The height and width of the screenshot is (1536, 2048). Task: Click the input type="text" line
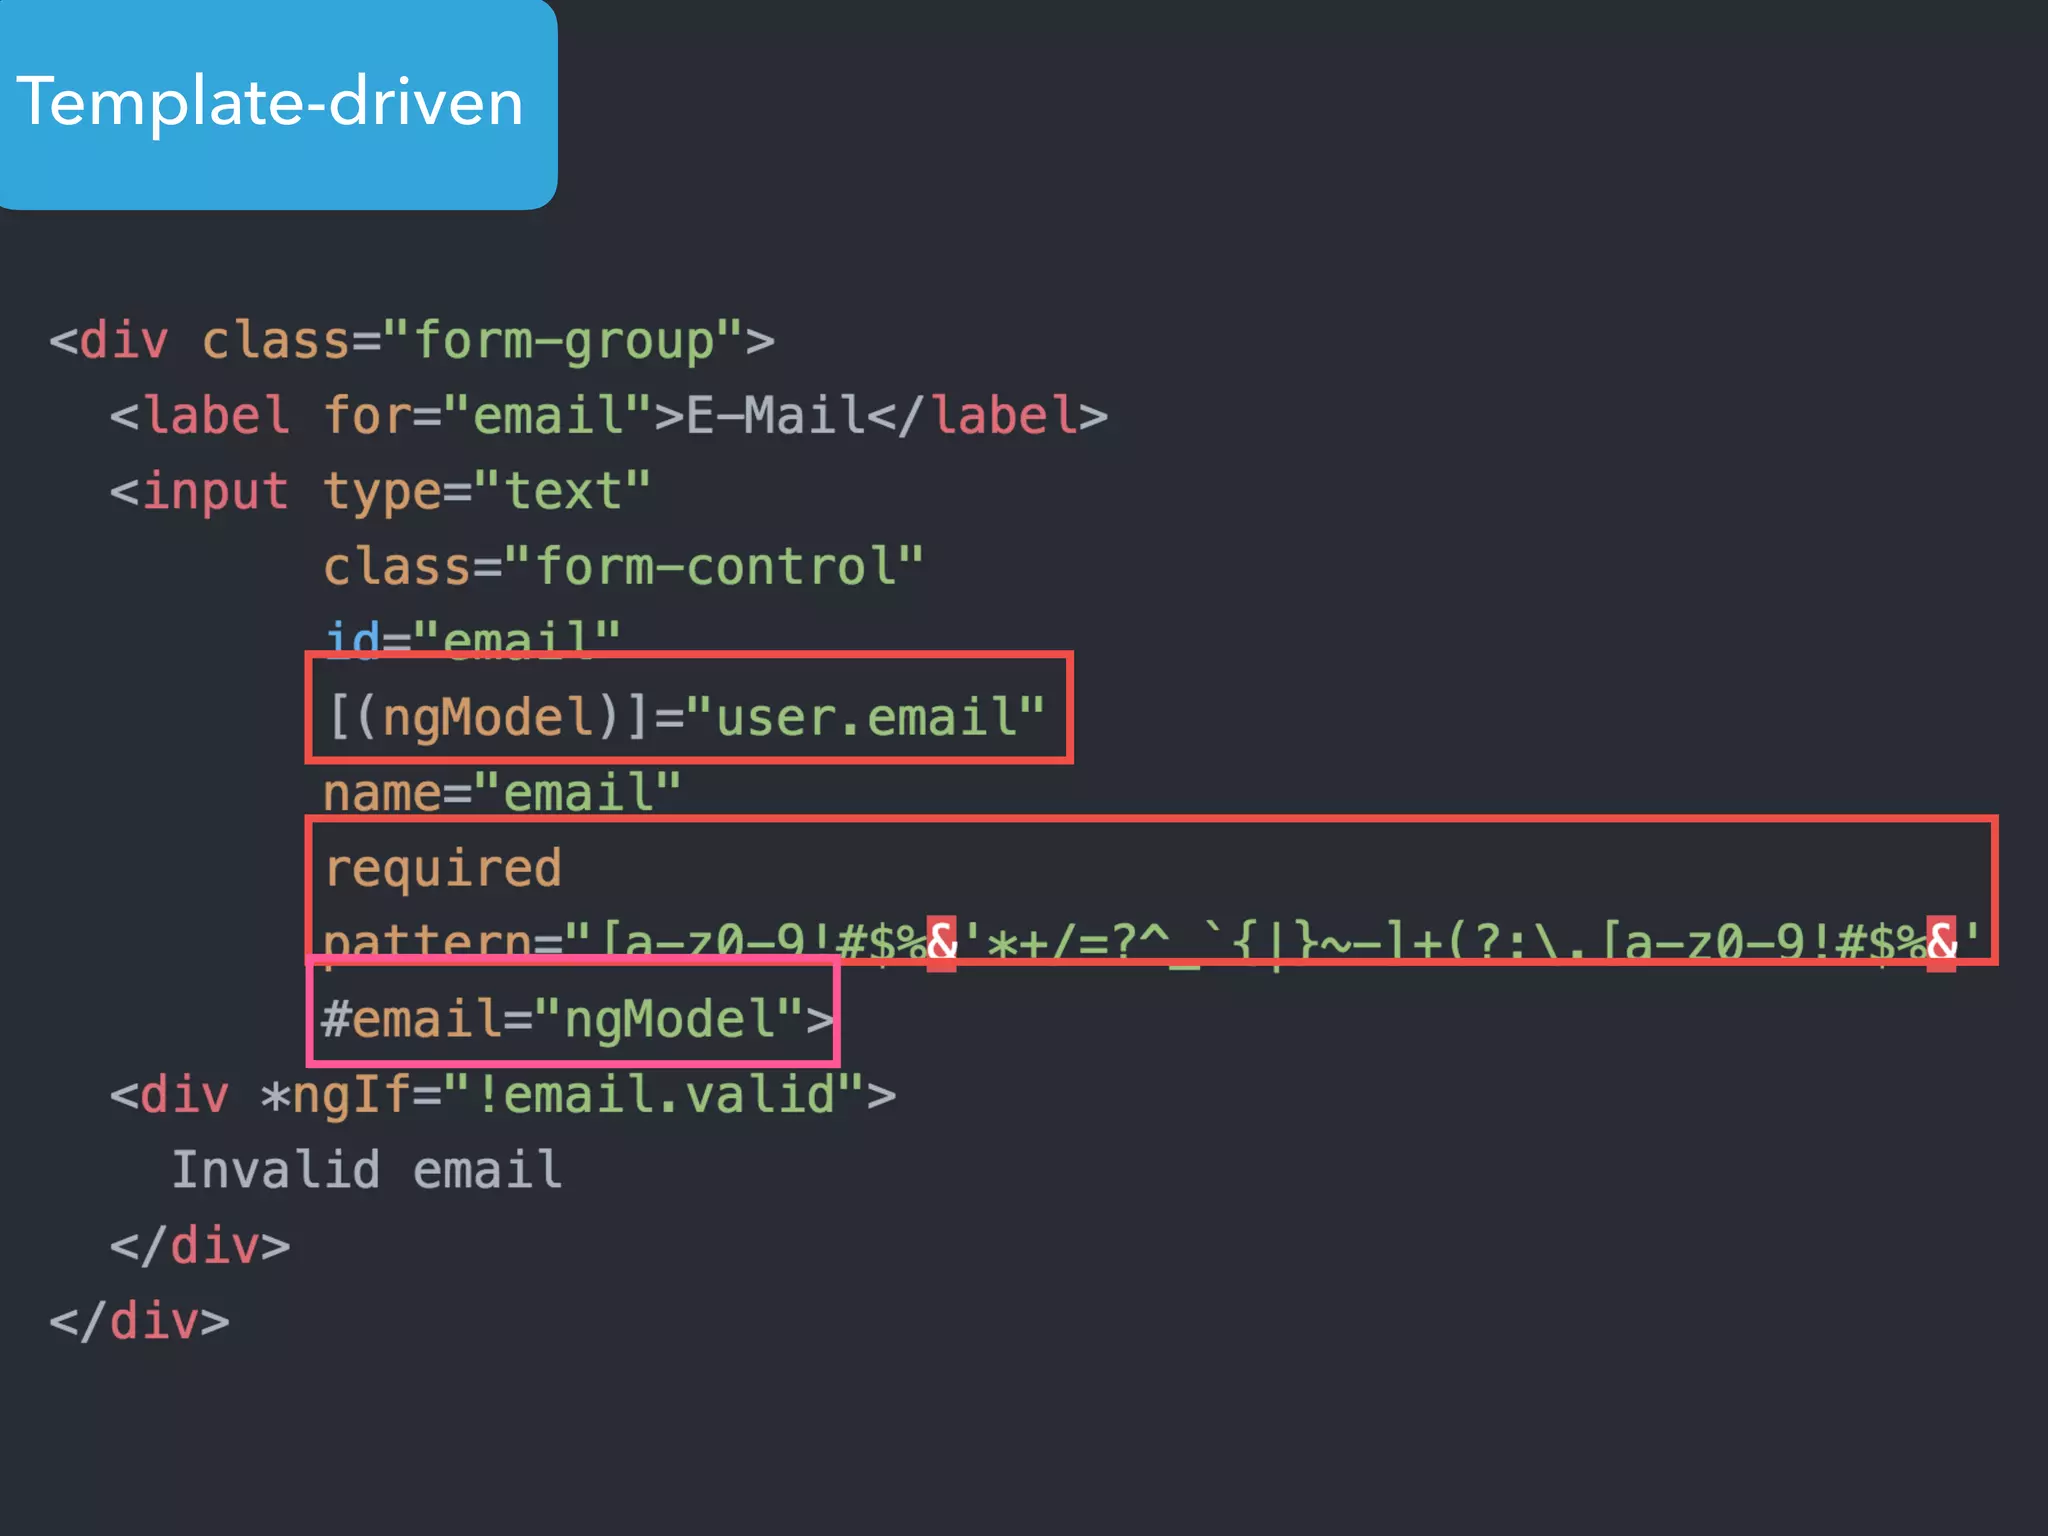click(x=380, y=491)
